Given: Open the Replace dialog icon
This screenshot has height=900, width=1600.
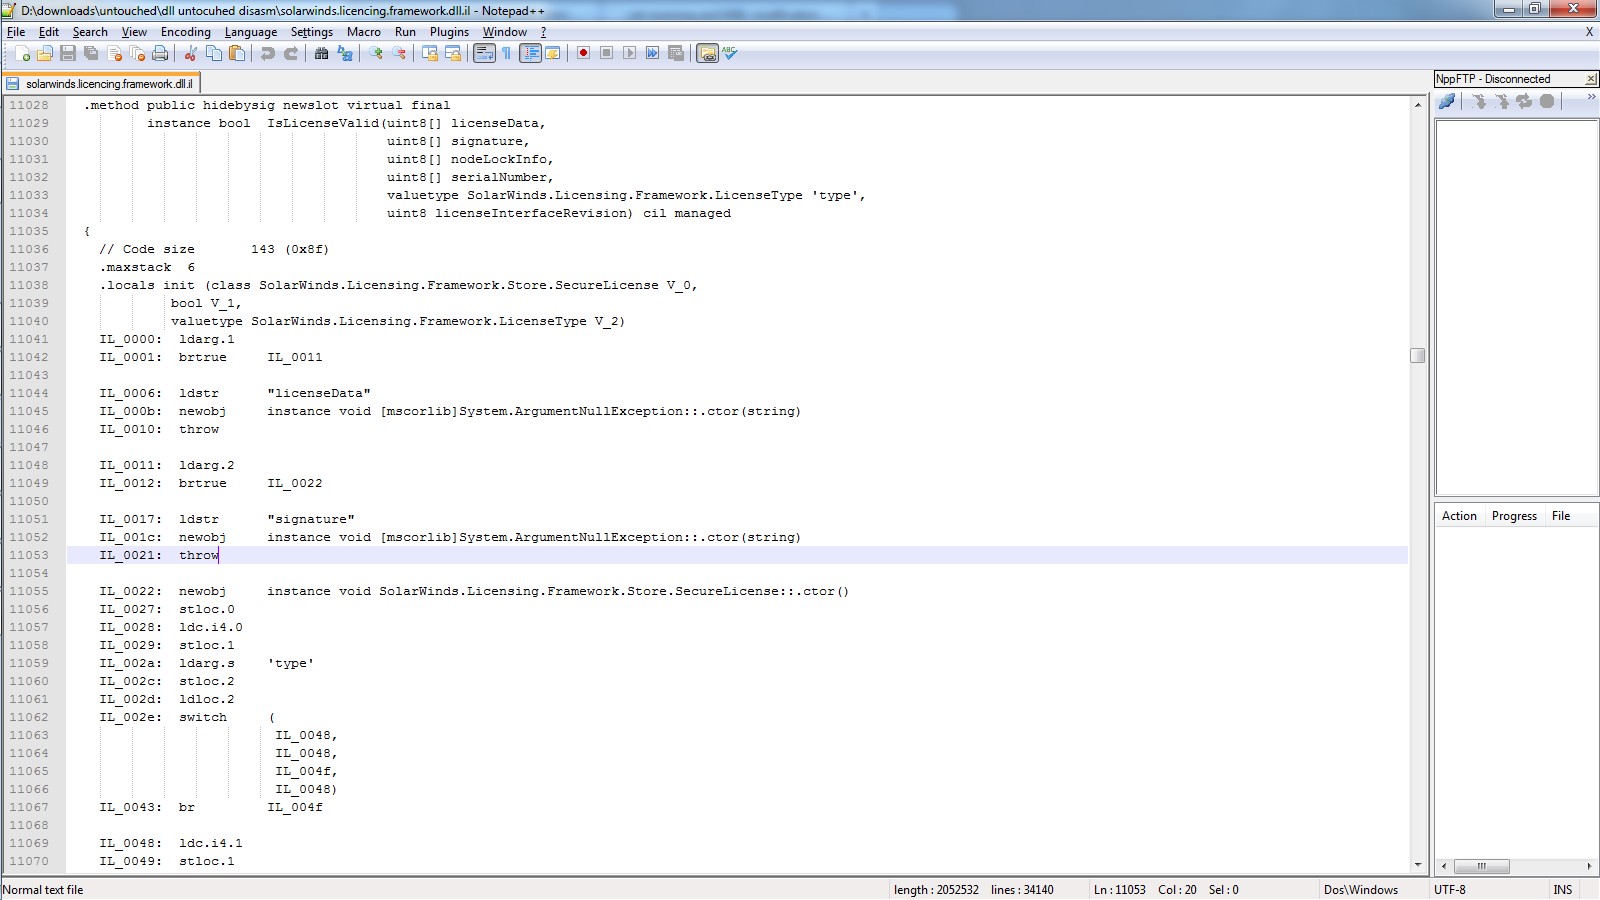Looking at the screenshot, I should coord(345,54).
